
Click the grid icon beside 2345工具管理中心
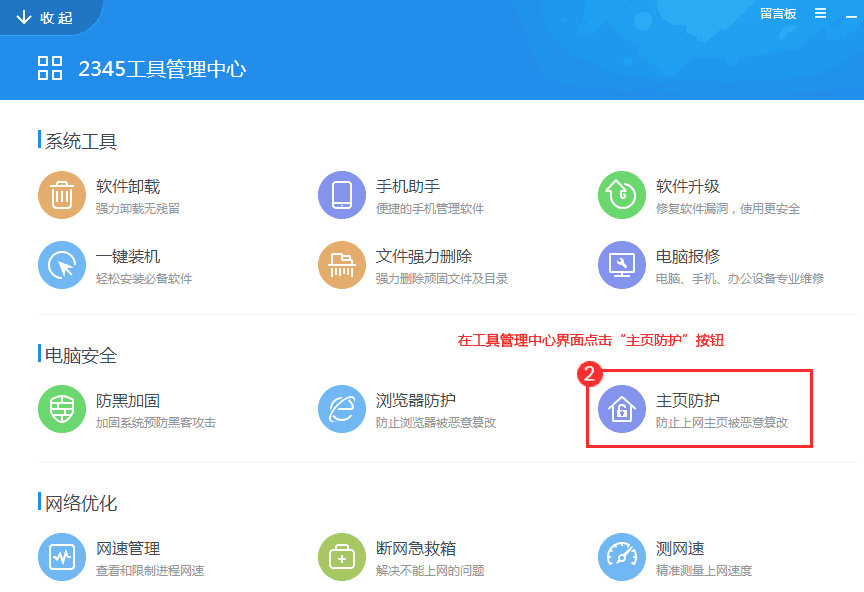tap(50, 68)
